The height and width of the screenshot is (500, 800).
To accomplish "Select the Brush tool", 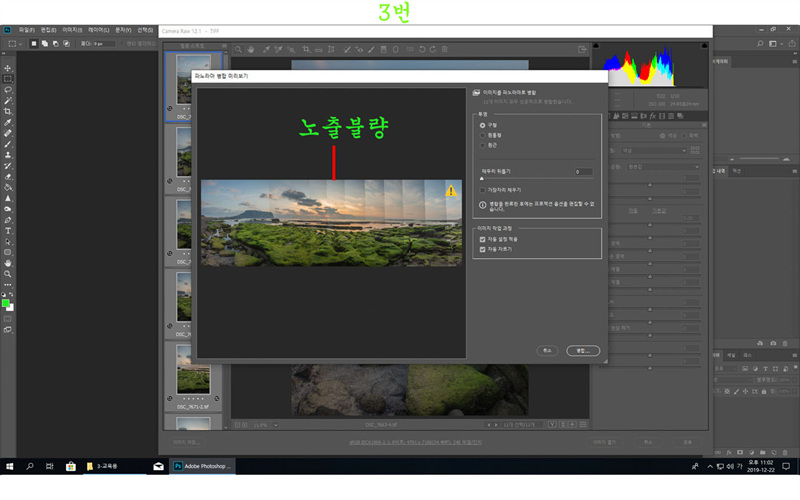I will coord(8,144).
